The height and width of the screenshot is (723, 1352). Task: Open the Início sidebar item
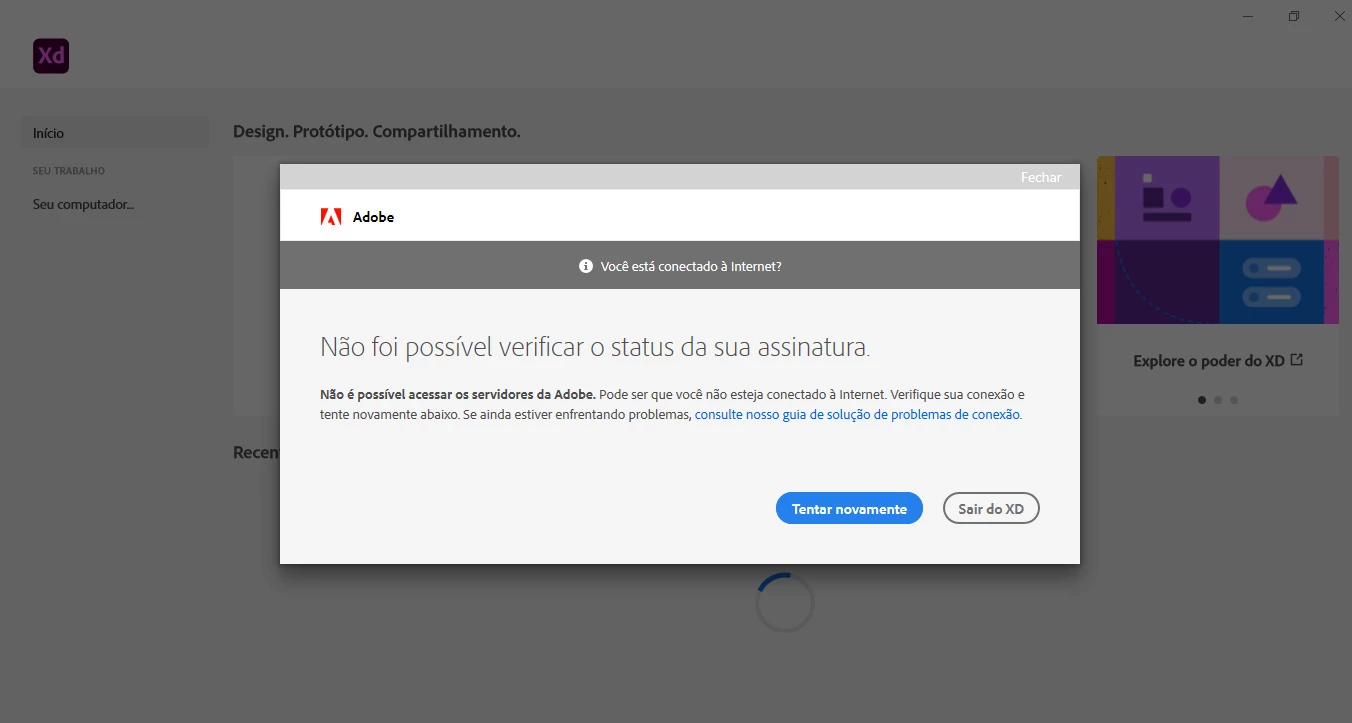click(115, 133)
